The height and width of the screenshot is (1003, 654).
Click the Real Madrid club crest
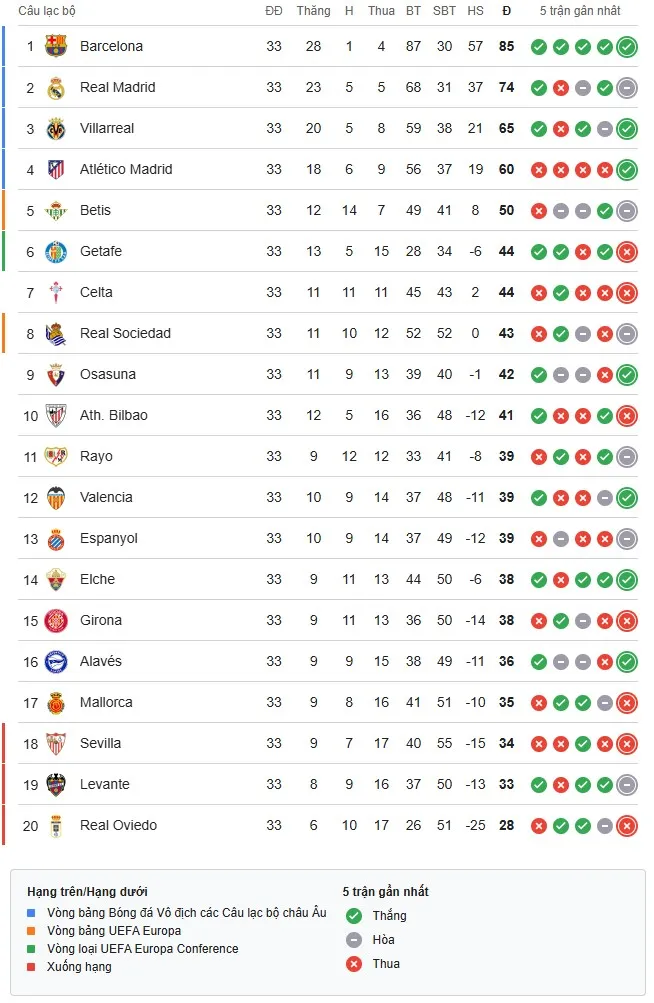[x=58, y=87]
